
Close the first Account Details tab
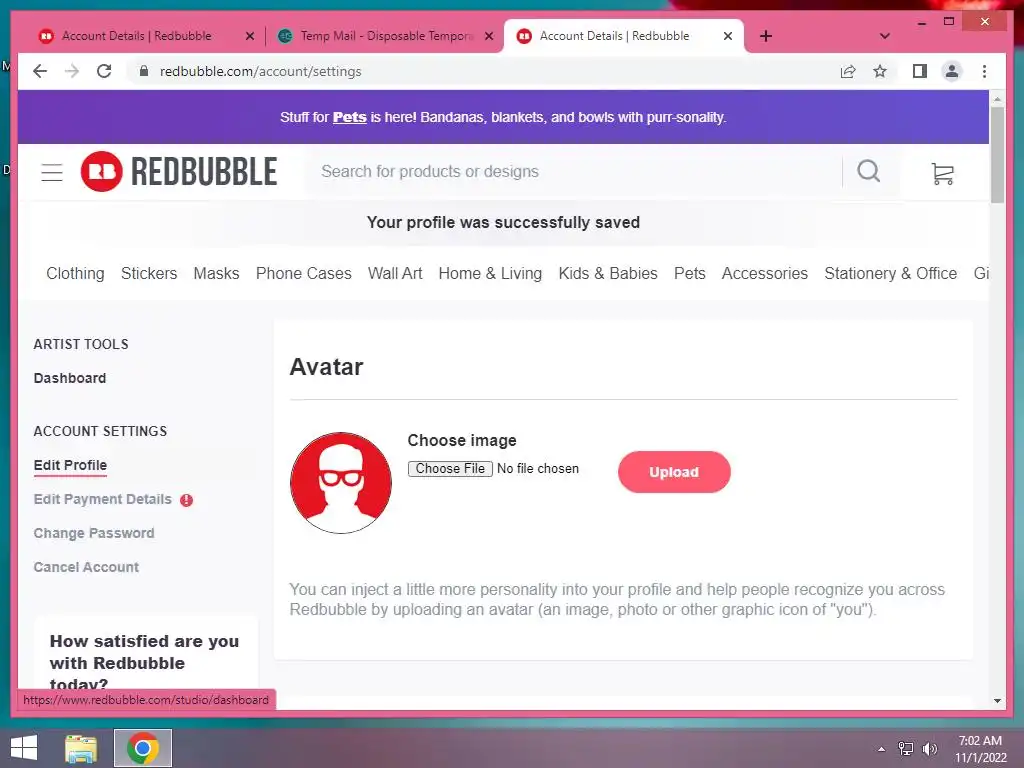pos(249,36)
